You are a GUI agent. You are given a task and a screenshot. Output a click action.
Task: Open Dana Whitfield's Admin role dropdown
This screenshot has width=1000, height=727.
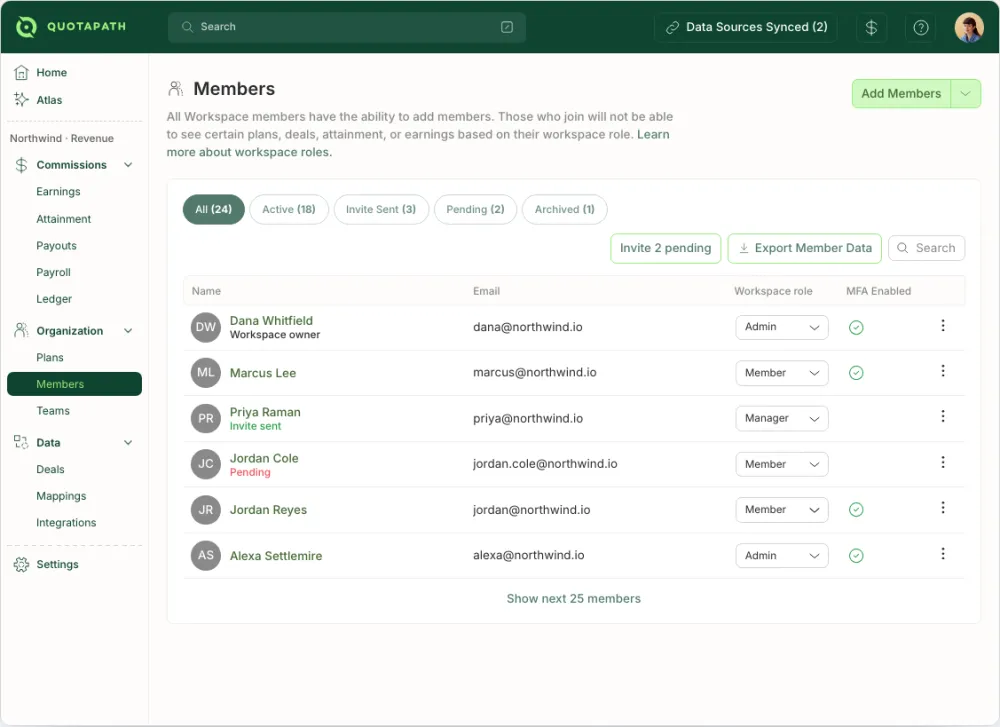(781, 327)
